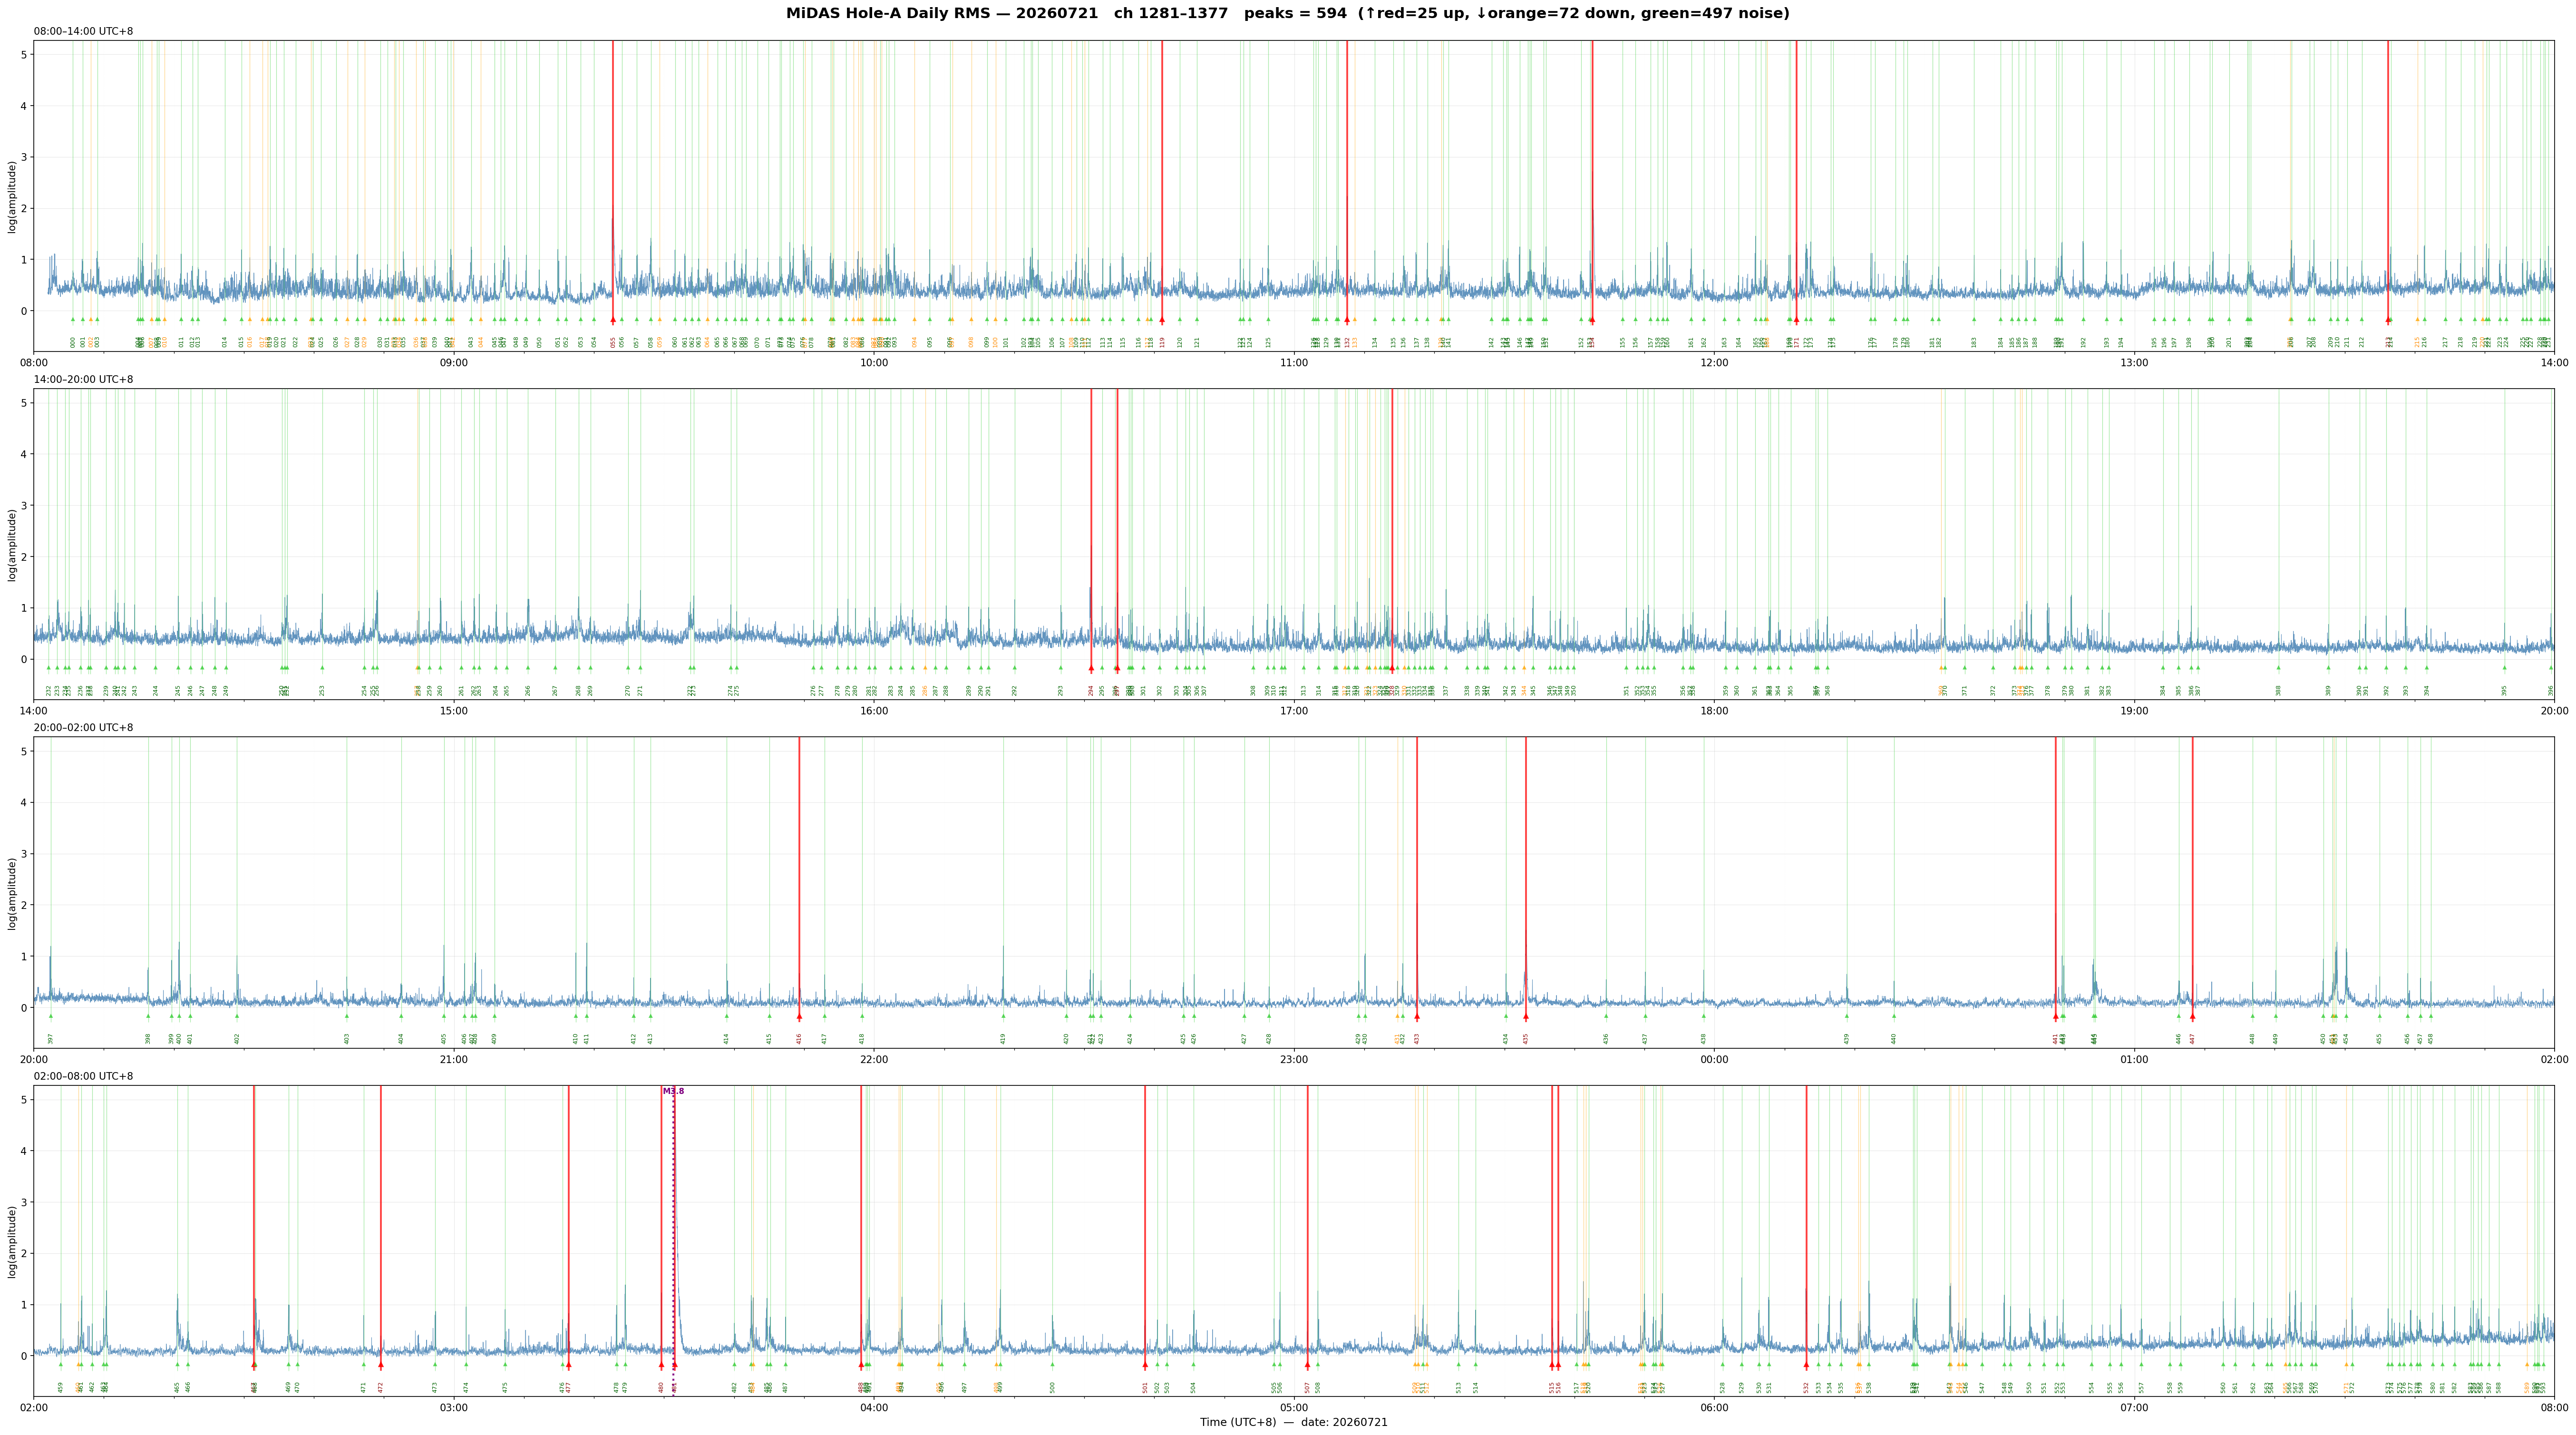
Task: Select the 16:00 time tick label
Action: click(x=874, y=711)
